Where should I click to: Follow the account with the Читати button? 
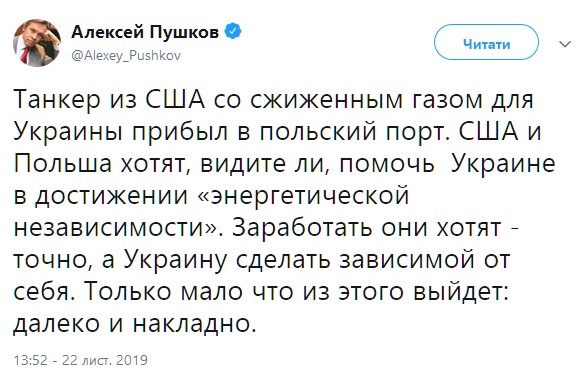[x=486, y=43]
